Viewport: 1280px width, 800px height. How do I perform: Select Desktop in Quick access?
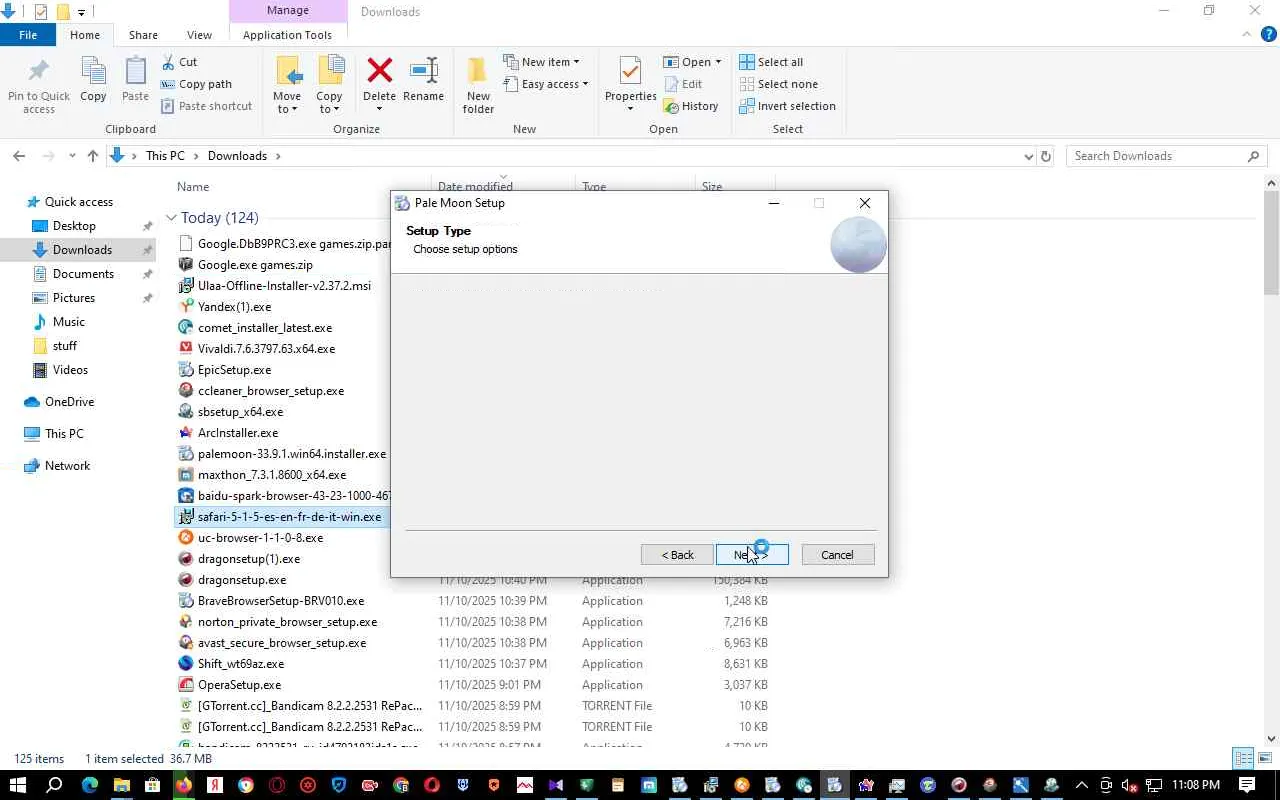(x=74, y=226)
